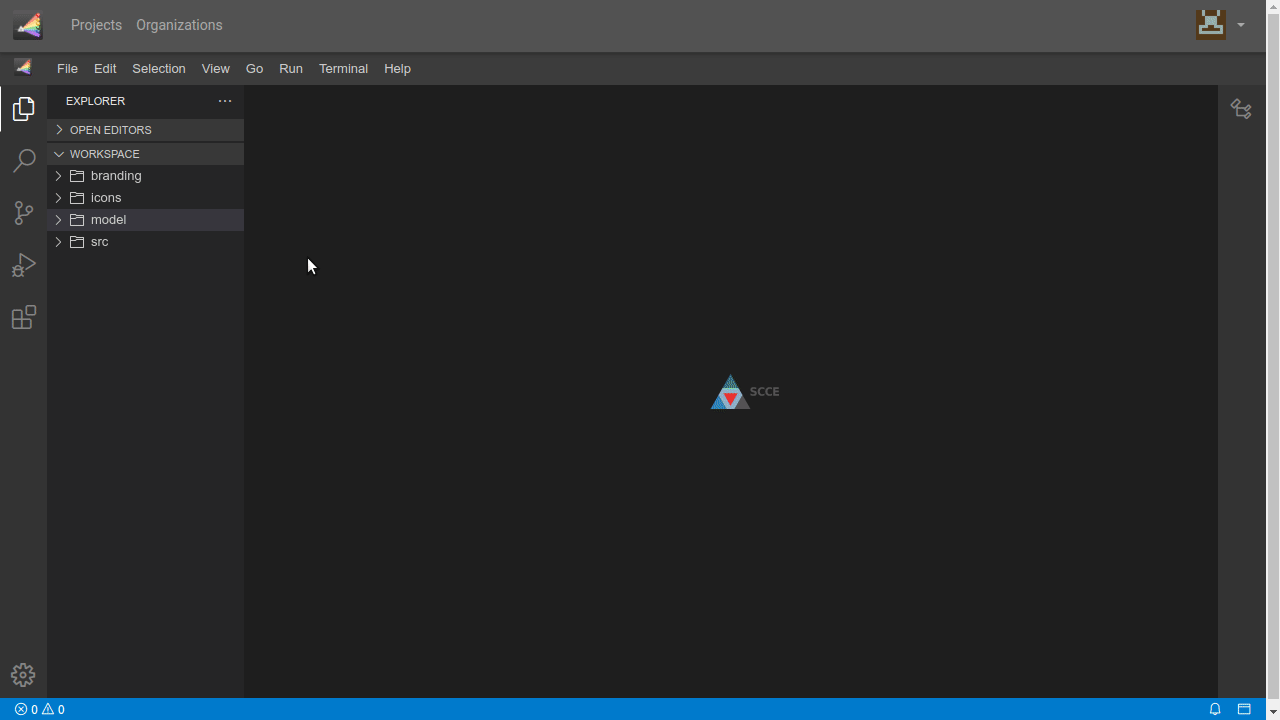Screen dimensions: 1280x720
Task: Click the branding folder icon
Action: (x=77, y=176)
